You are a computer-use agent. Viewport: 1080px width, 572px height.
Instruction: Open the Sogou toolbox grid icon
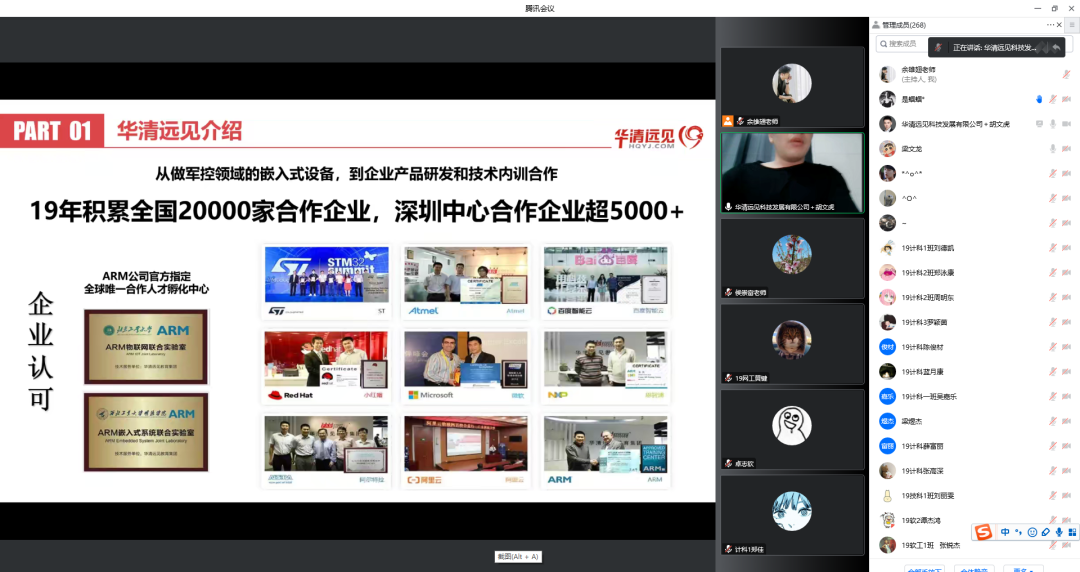(x=1072, y=532)
